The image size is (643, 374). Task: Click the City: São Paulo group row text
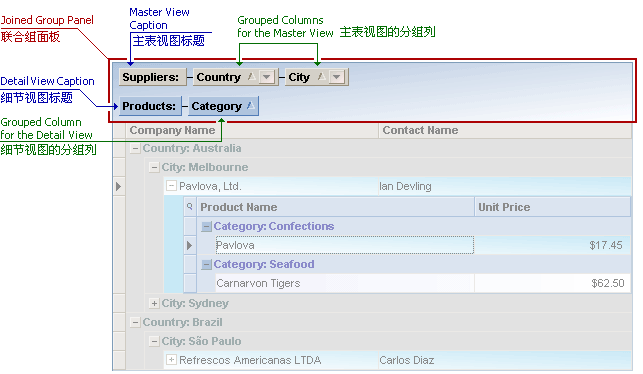tap(201, 341)
